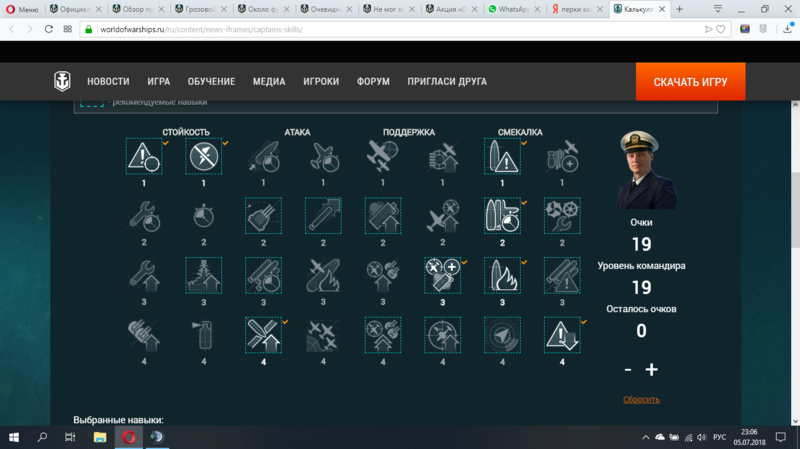Open the ПРИГЛАСИ ДРУГА menu item

pyautogui.click(x=447, y=82)
